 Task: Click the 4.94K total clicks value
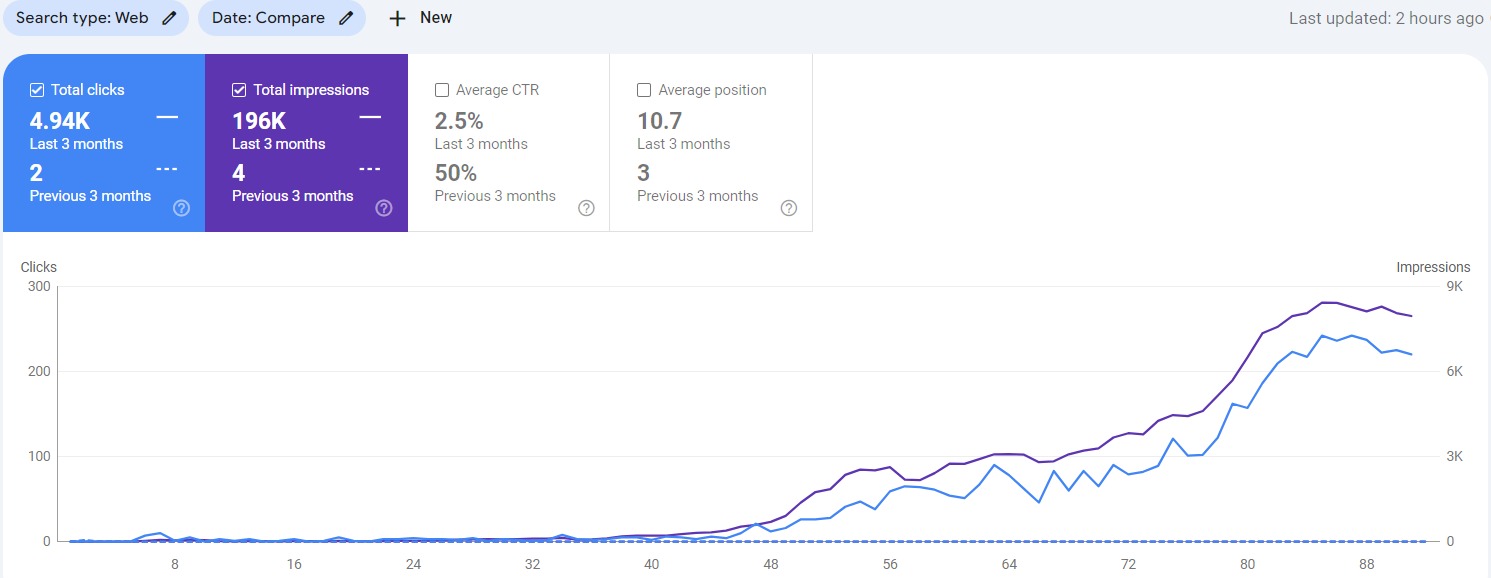click(60, 121)
